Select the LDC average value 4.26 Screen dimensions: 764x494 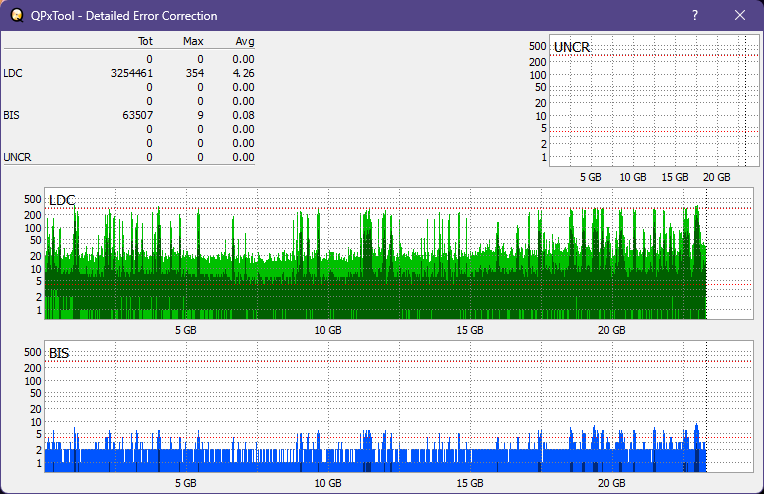coord(243,73)
